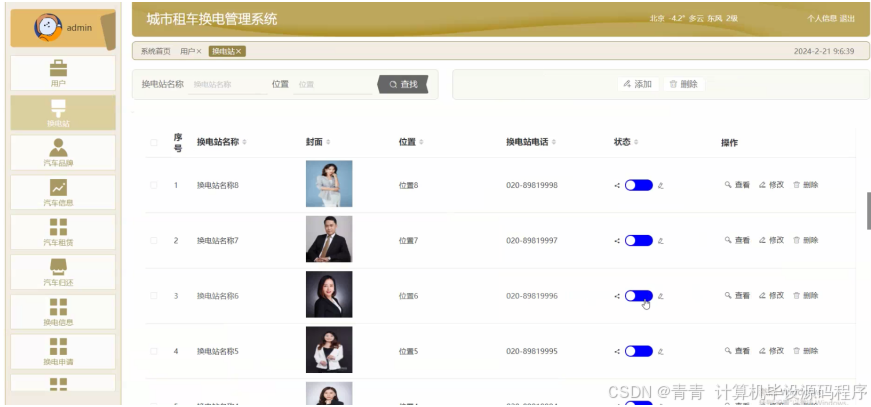The width and height of the screenshot is (871, 407).
Task: Focus the 换电站名称 search field
Action: 228,84
